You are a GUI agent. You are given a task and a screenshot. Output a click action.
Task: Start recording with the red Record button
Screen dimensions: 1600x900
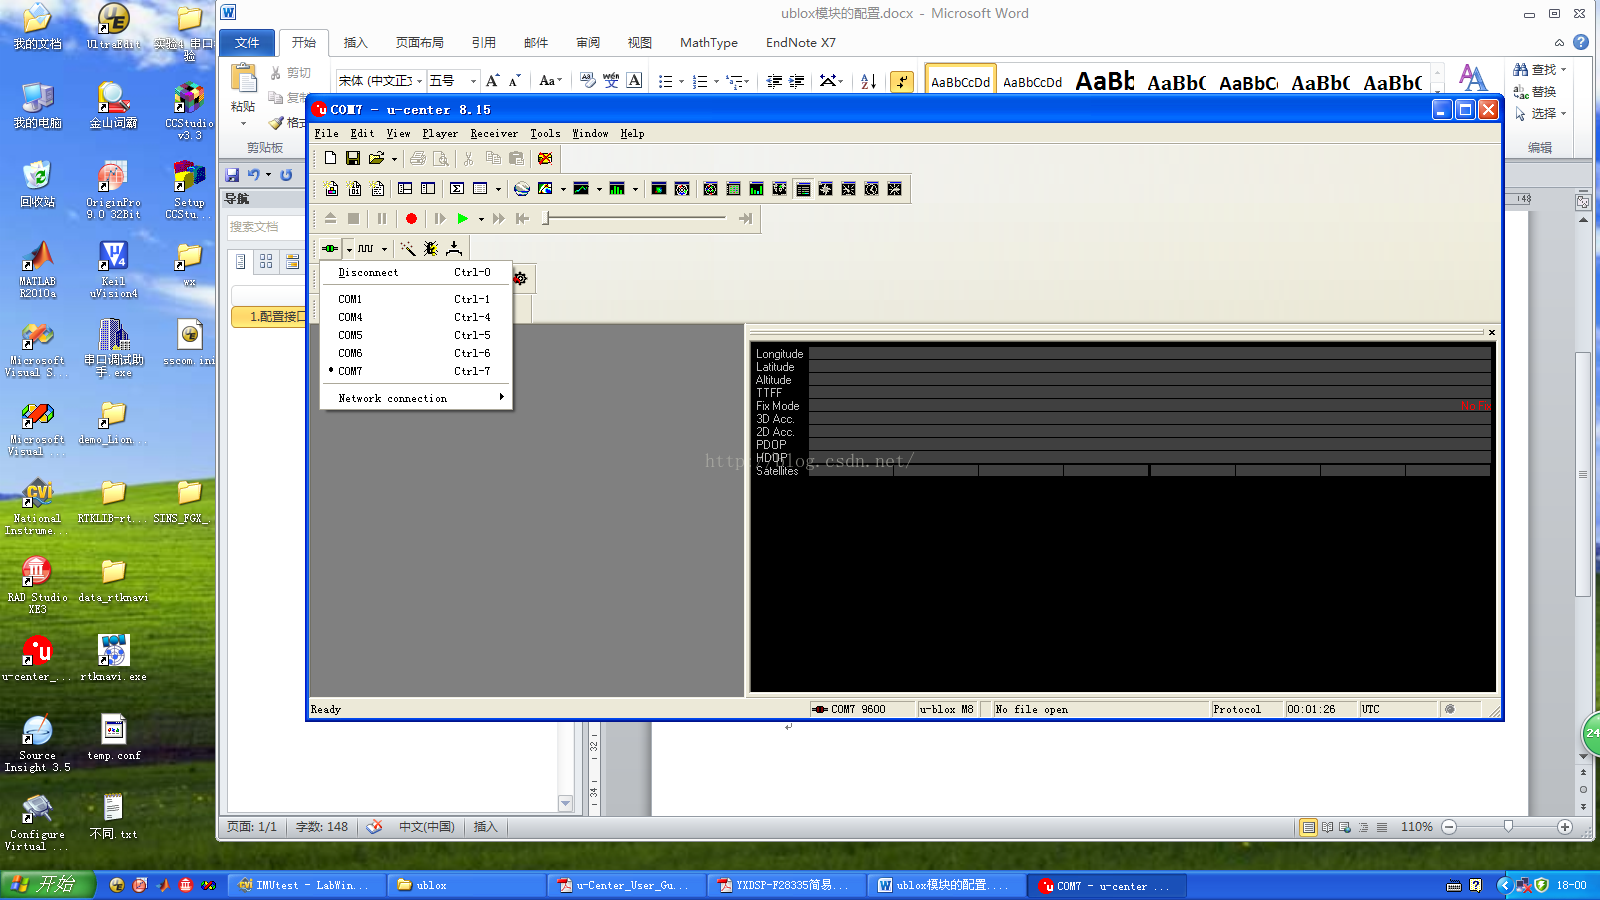coord(411,218)
